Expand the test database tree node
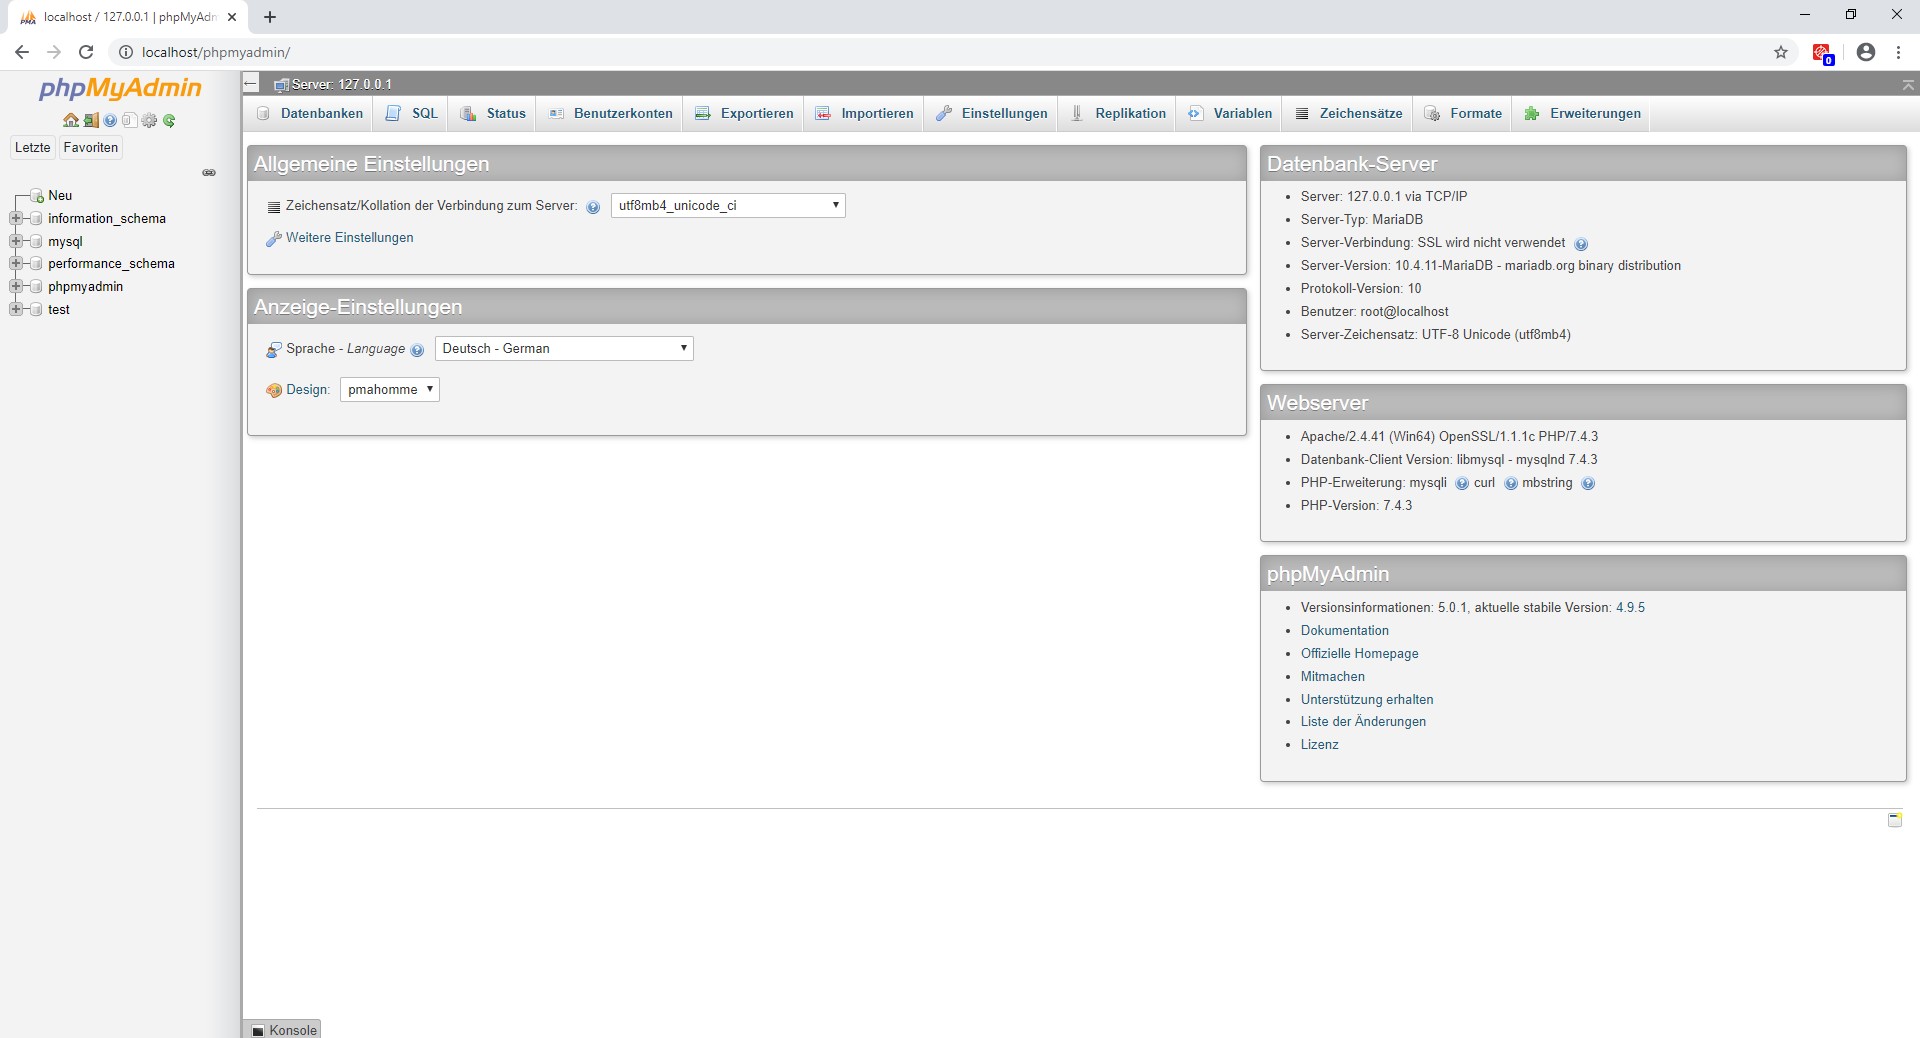 (15, 309)
